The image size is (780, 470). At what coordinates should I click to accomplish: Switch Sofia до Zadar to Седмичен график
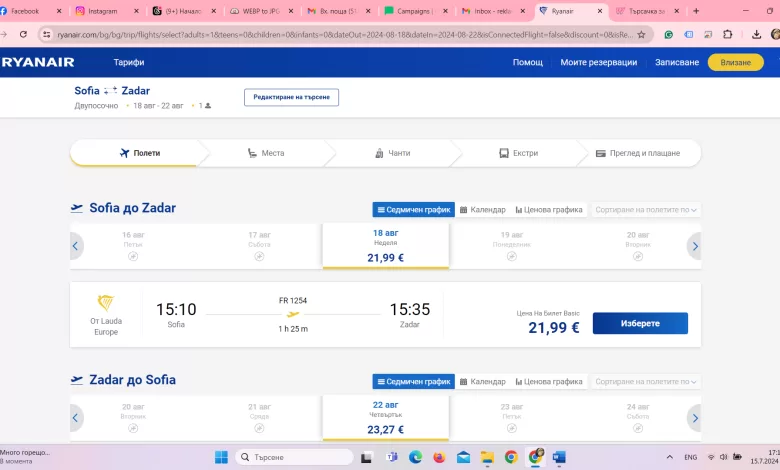pyautogui.click(x=414, y=209)
